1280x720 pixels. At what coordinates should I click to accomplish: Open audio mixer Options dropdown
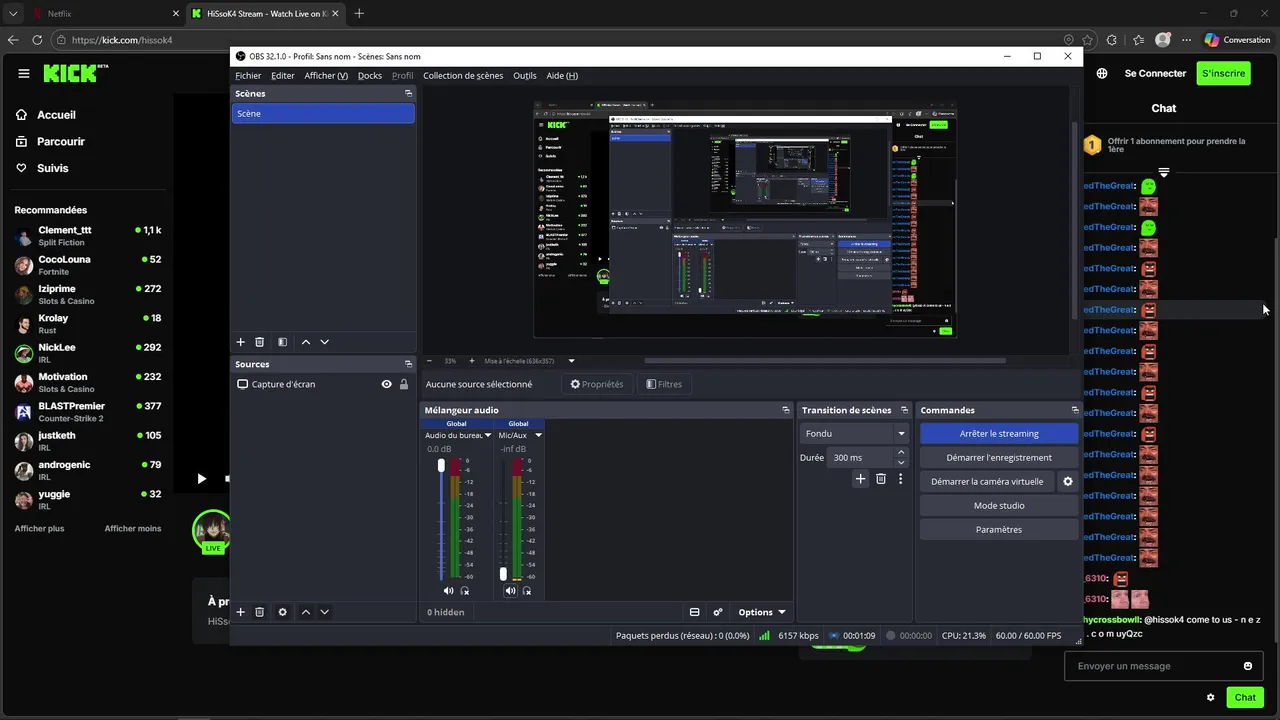pos(762,612)
